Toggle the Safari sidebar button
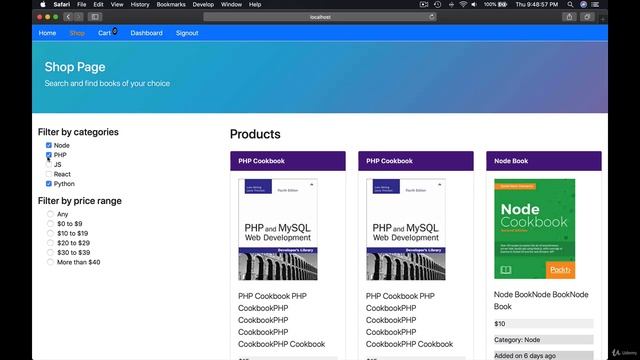Viewport: 640px width, 360px height. pos(95,17)
